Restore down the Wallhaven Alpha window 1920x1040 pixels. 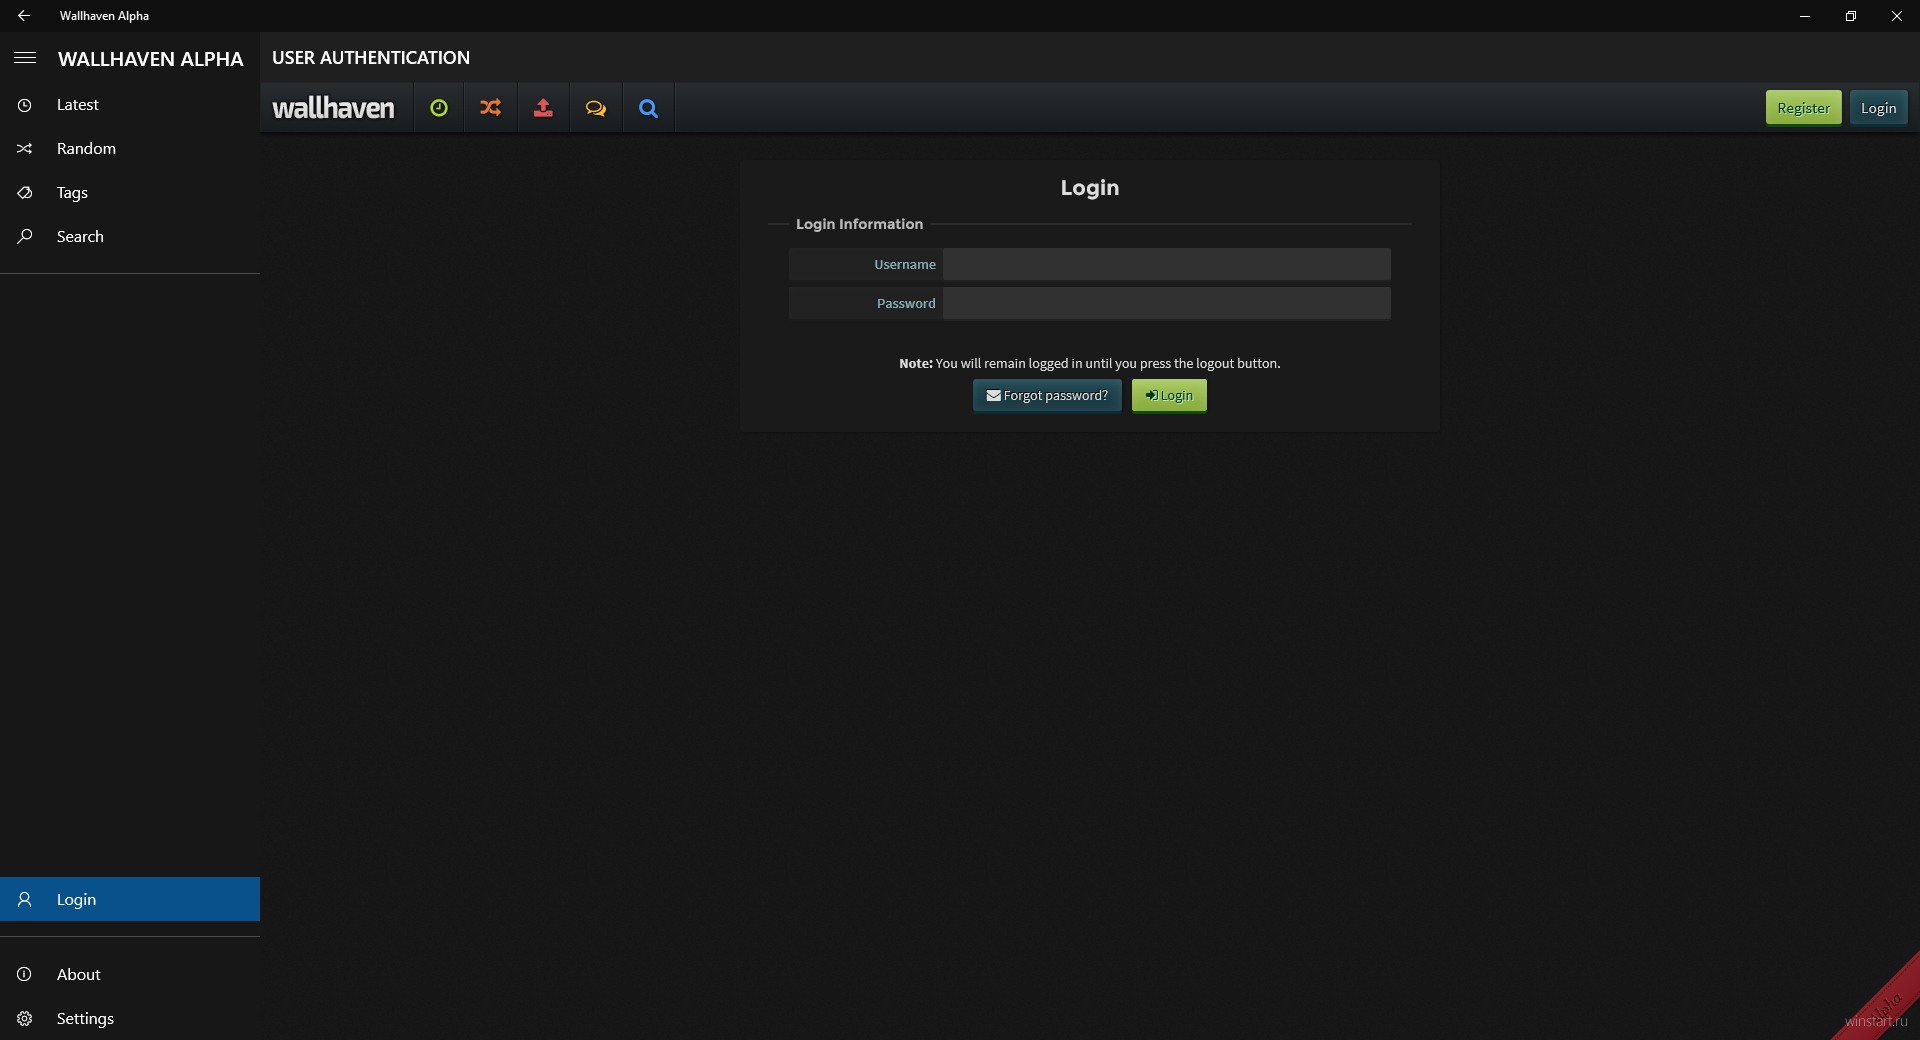1851,16
